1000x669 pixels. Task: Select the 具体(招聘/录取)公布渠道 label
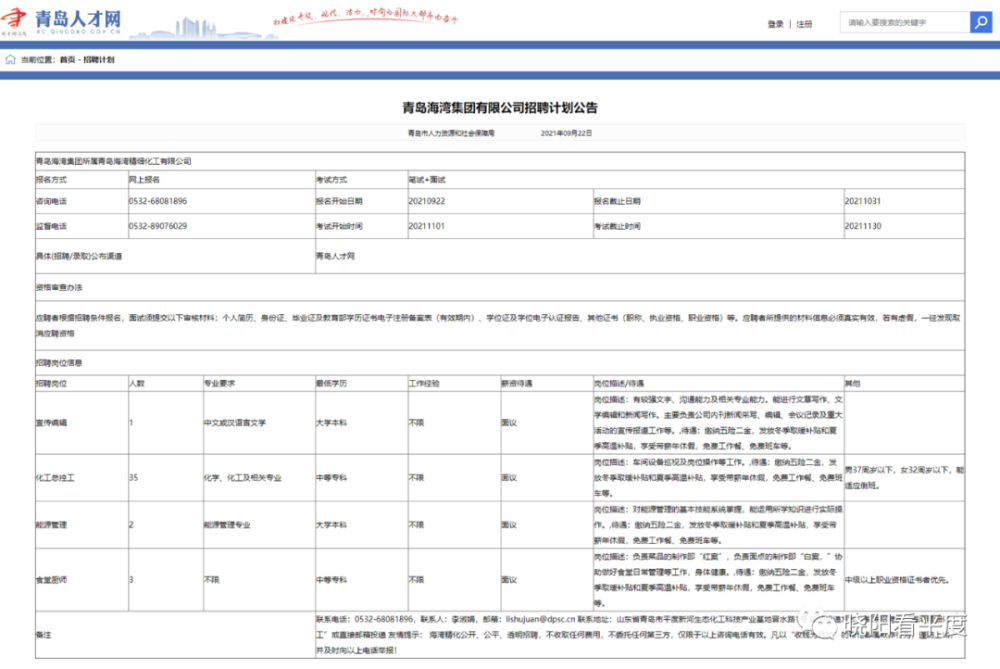pyautogui.click(x=175, y=256)
